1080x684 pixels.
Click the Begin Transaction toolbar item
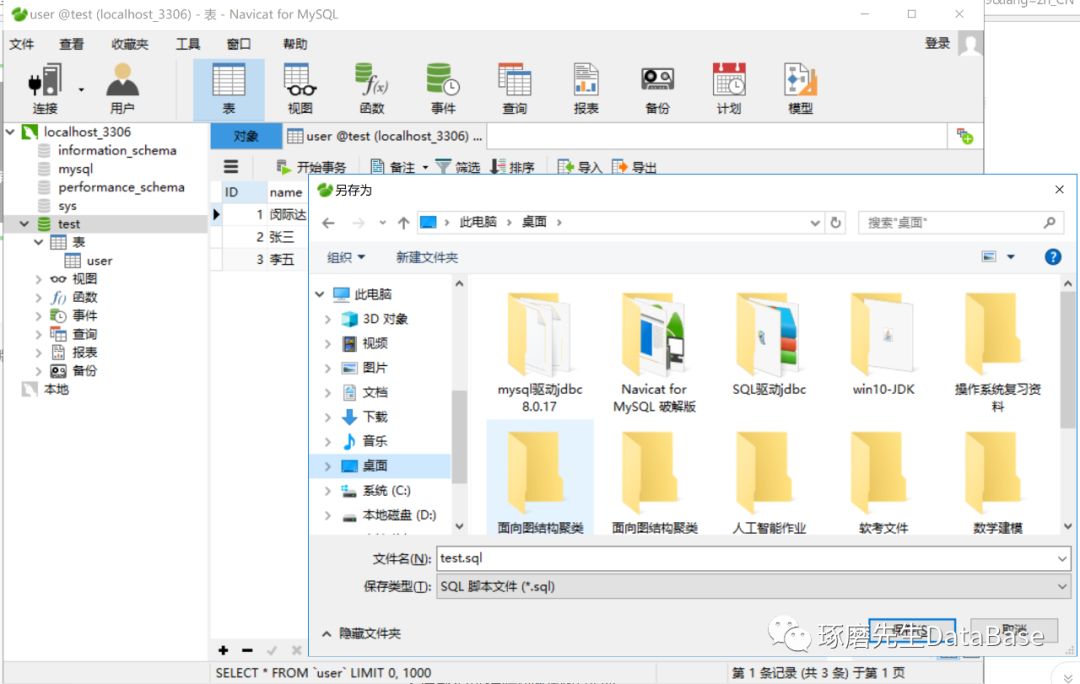click(311, 167)
